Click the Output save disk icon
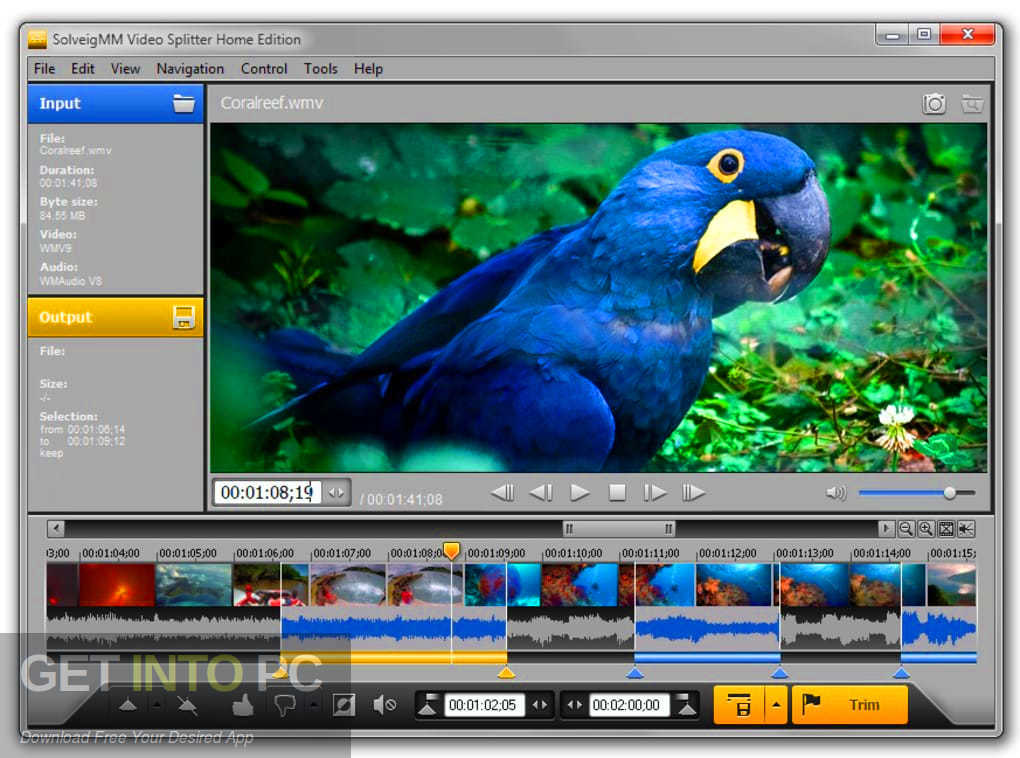The height and width of the screenshot is (758, 1020). click(183, 318)
